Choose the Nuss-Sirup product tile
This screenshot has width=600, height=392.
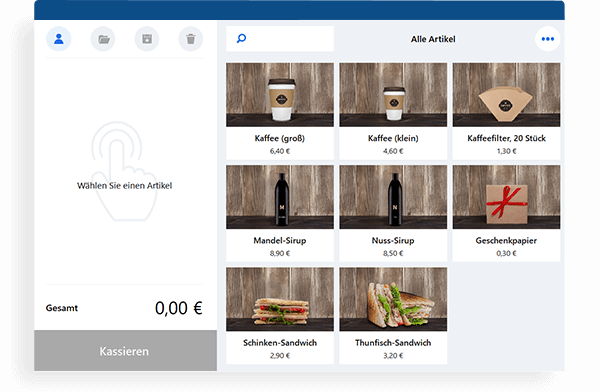(393, 214)
